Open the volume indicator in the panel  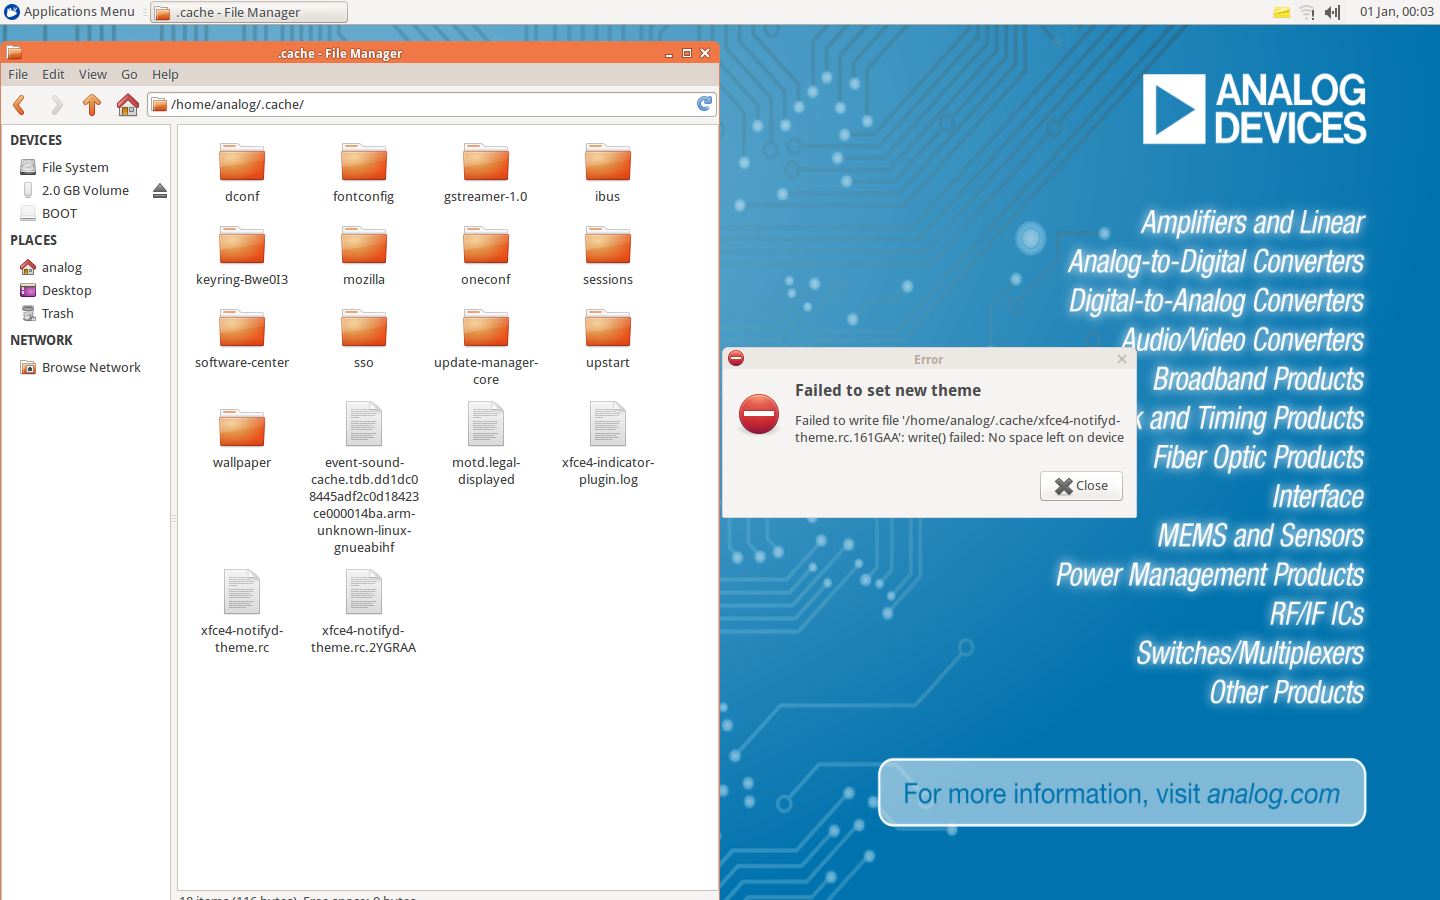[1332, 12]
